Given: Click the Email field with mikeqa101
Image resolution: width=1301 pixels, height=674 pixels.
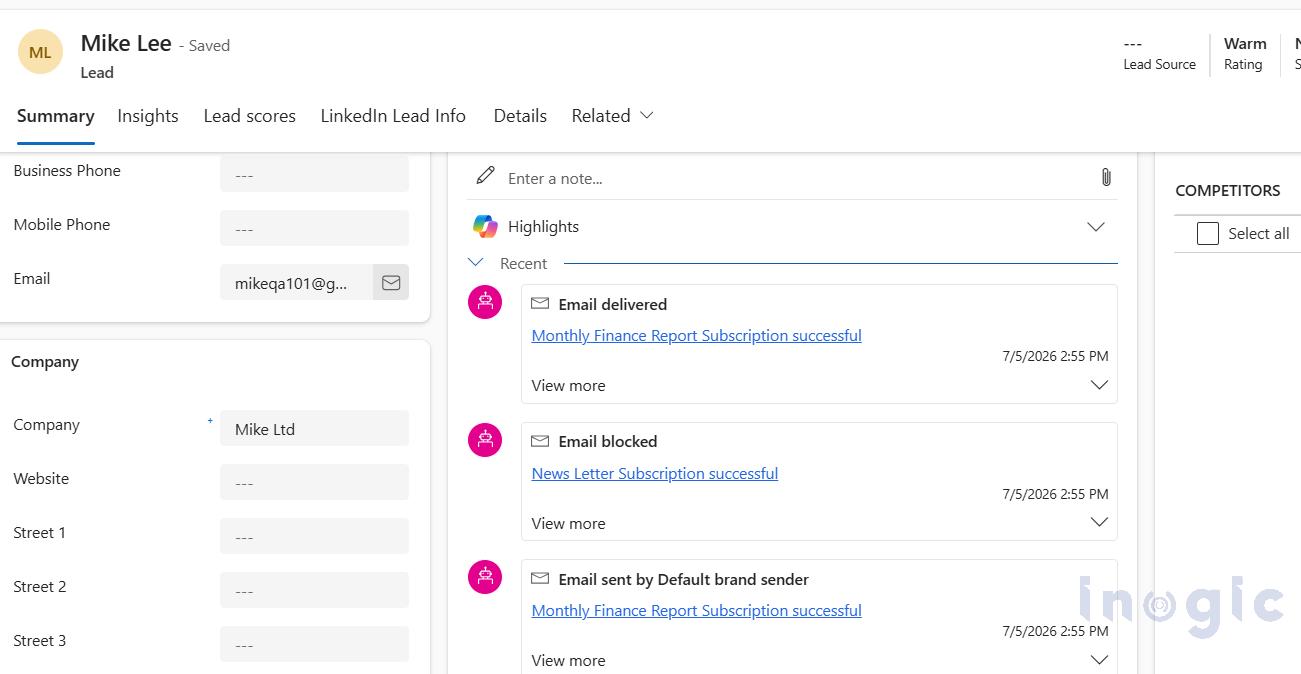Looking at the screenshot, I should [x=296, y=283].
